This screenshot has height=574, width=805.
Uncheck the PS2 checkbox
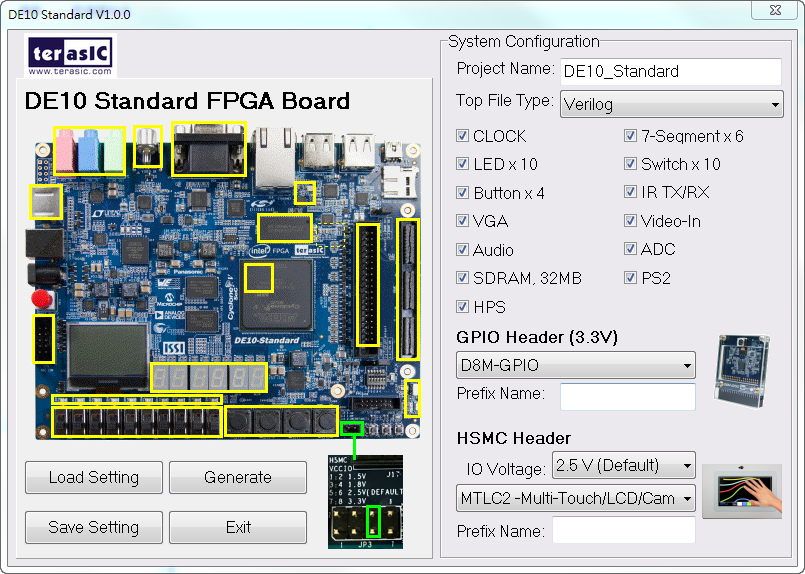[630, 278]
